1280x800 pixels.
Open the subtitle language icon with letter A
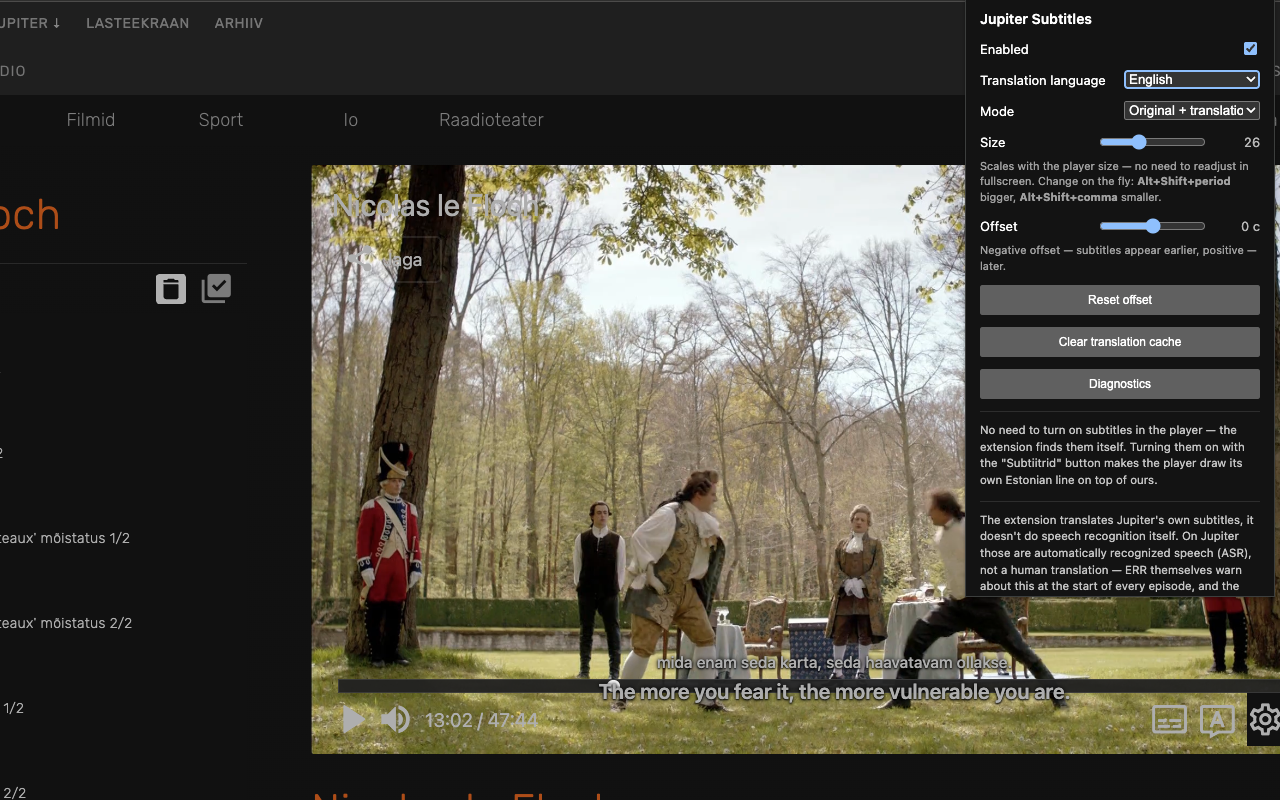(1217, 720)
